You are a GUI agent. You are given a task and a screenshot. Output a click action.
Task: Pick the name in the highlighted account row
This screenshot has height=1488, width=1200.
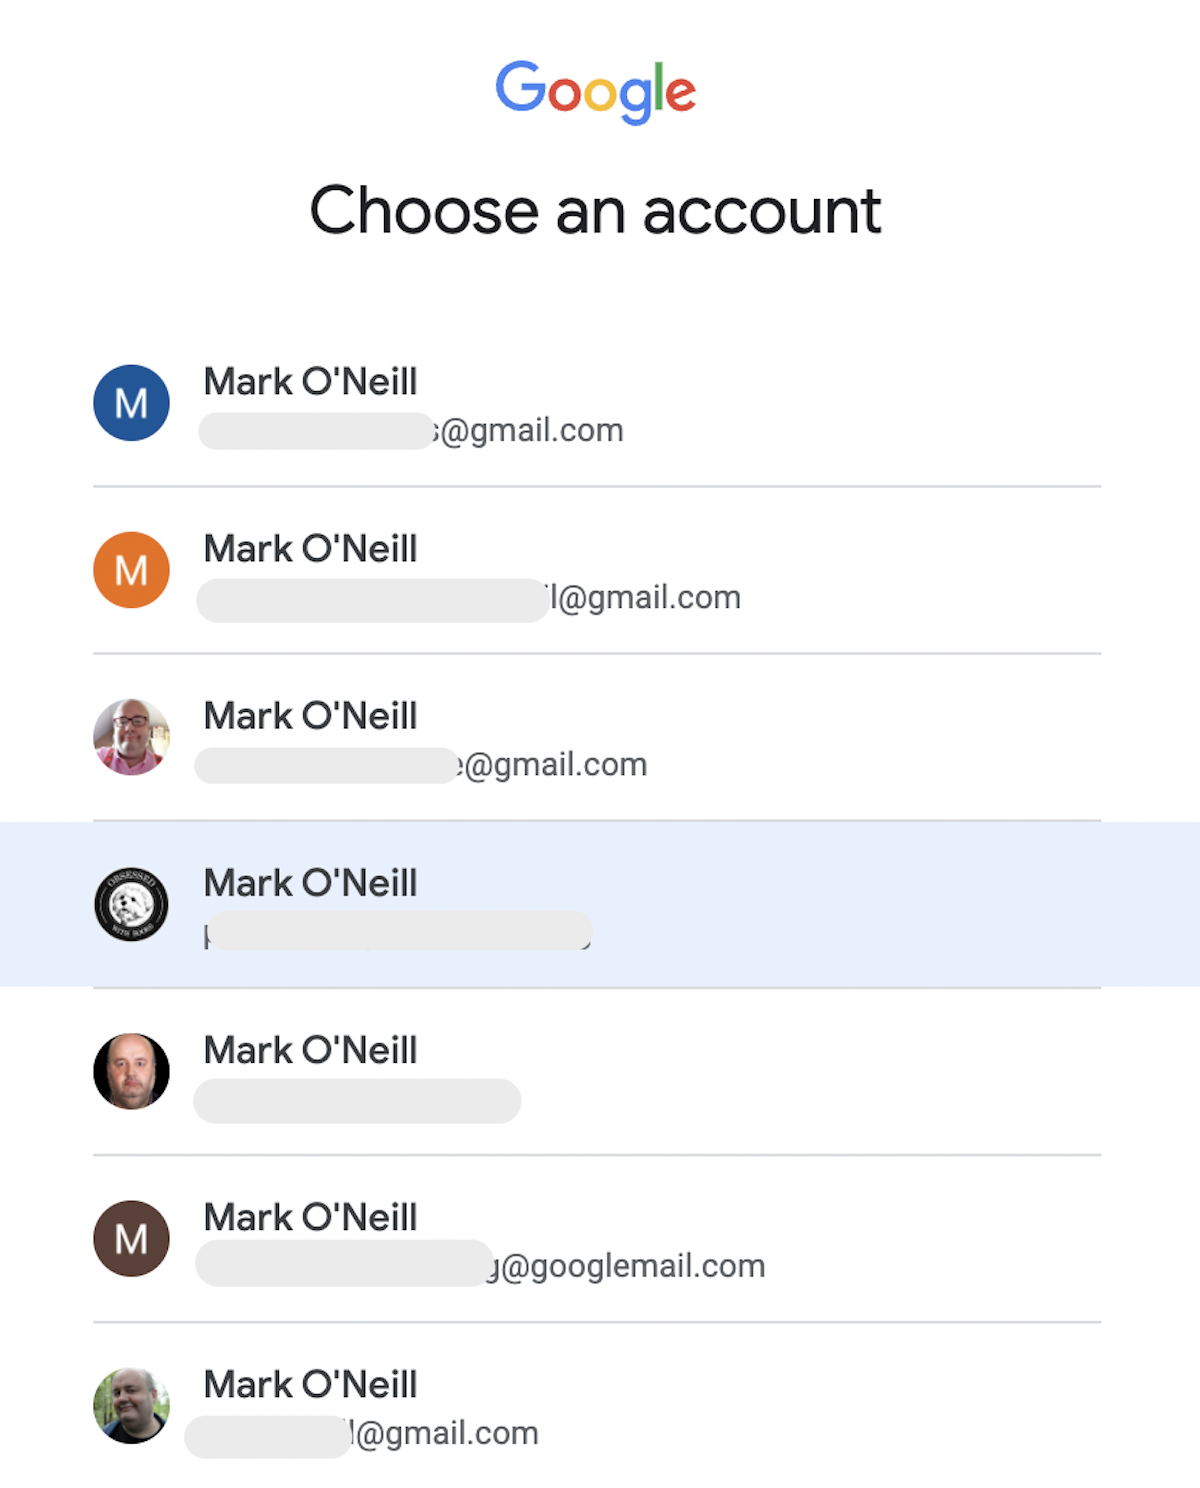point(310,883)
